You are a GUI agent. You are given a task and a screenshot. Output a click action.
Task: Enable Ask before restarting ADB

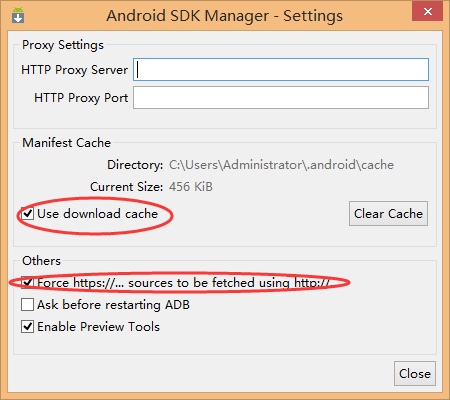(27, 305)
